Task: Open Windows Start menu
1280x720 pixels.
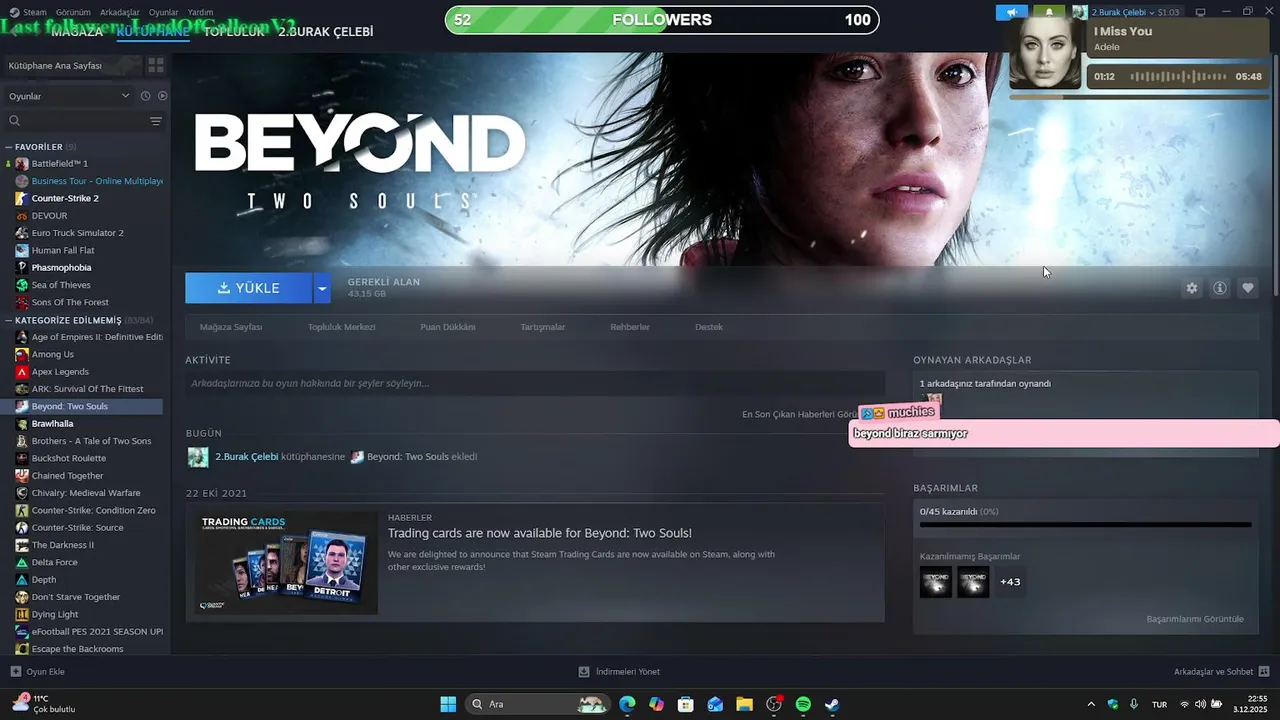Action: (x=448, y=704)
